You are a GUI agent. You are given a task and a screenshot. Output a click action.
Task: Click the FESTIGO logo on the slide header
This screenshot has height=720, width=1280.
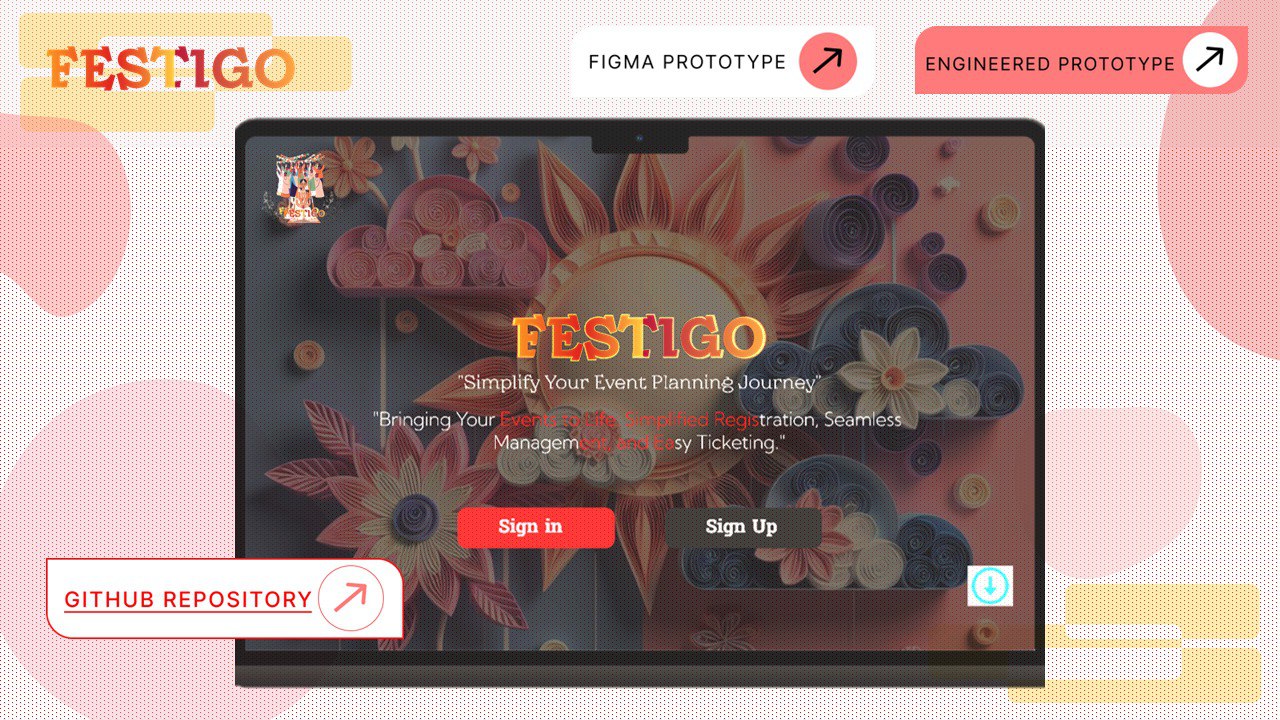point(171,68)
